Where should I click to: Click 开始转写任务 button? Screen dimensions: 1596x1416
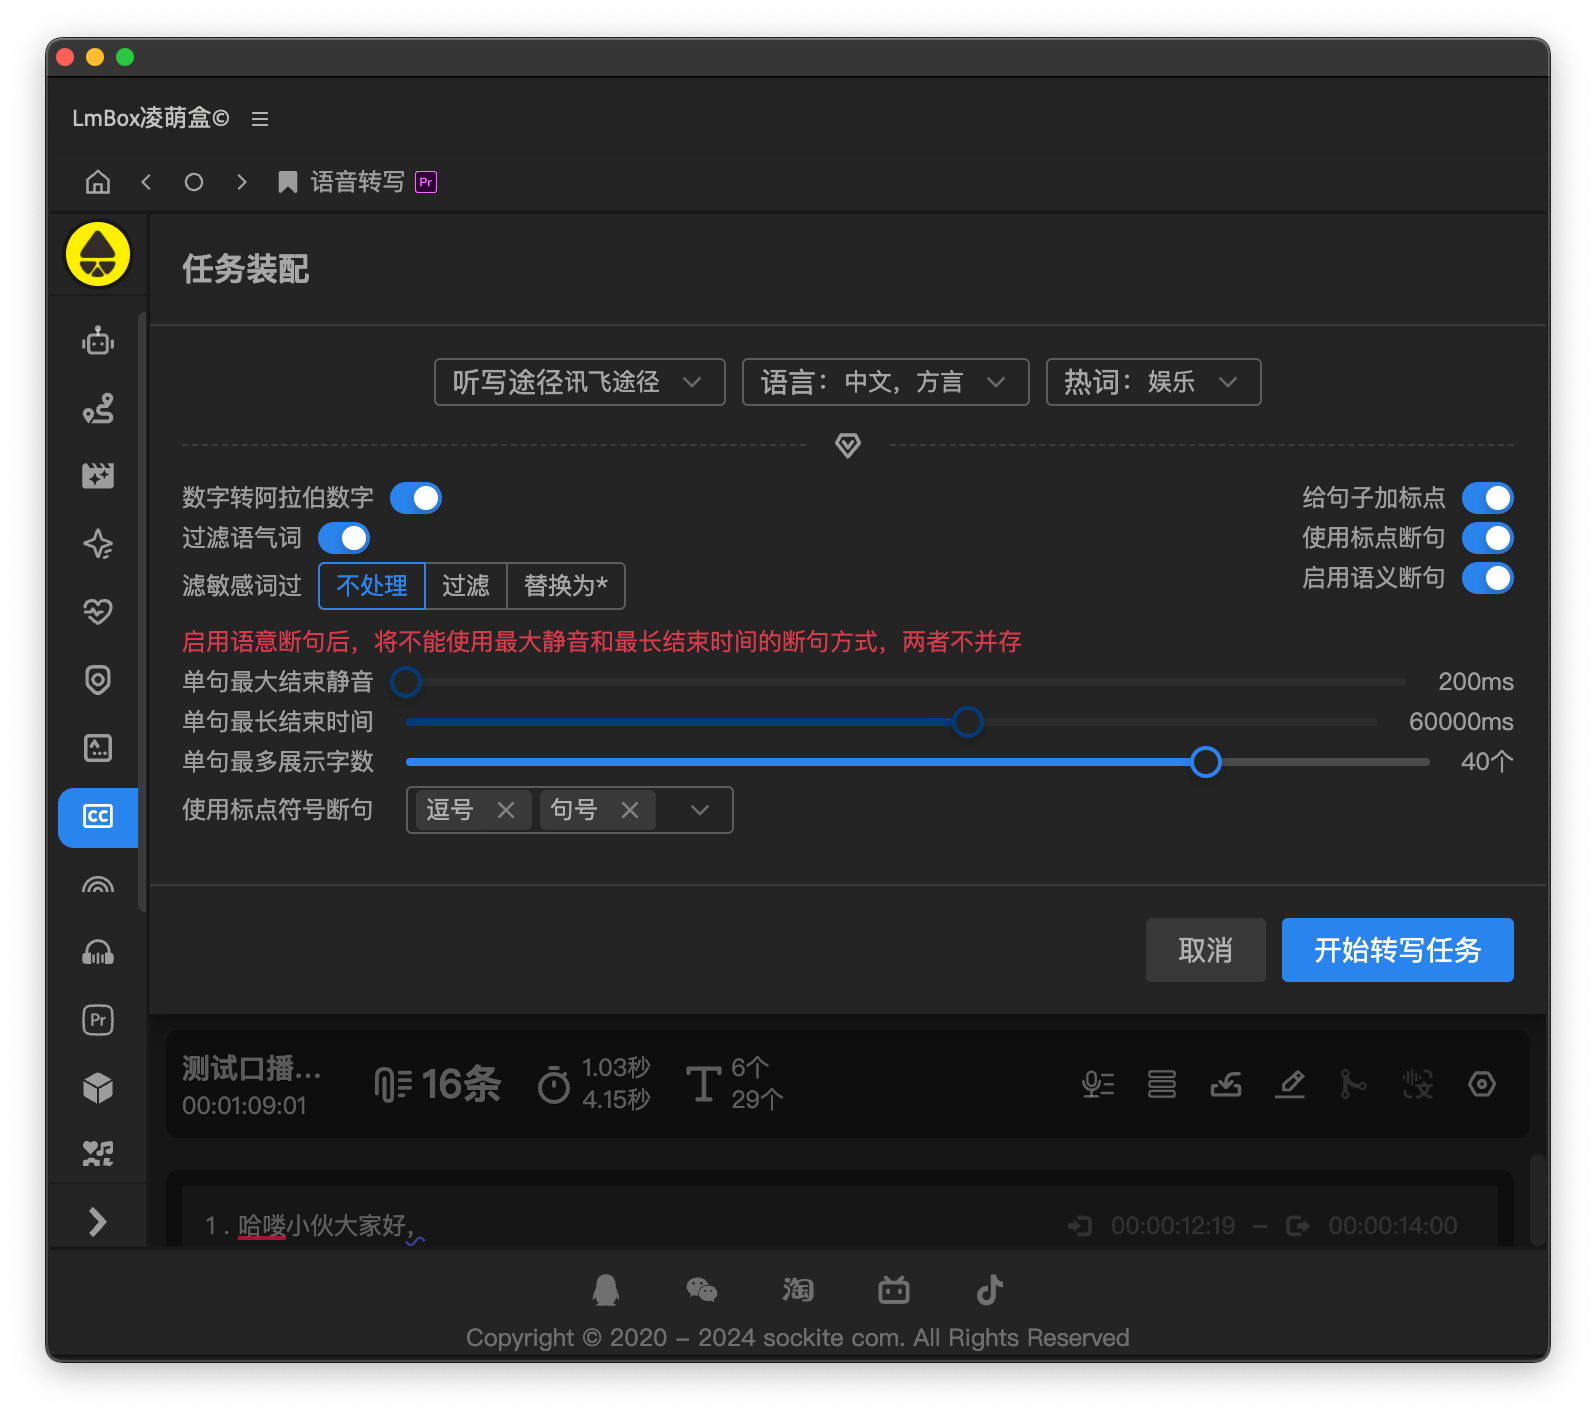click(x=1398, y=950)
